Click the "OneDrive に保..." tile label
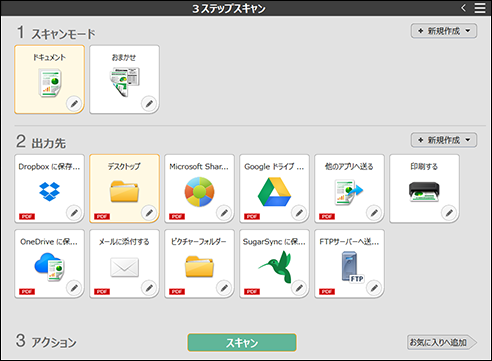Viewport: 492px width, 361px height. [x=49, y=242]
